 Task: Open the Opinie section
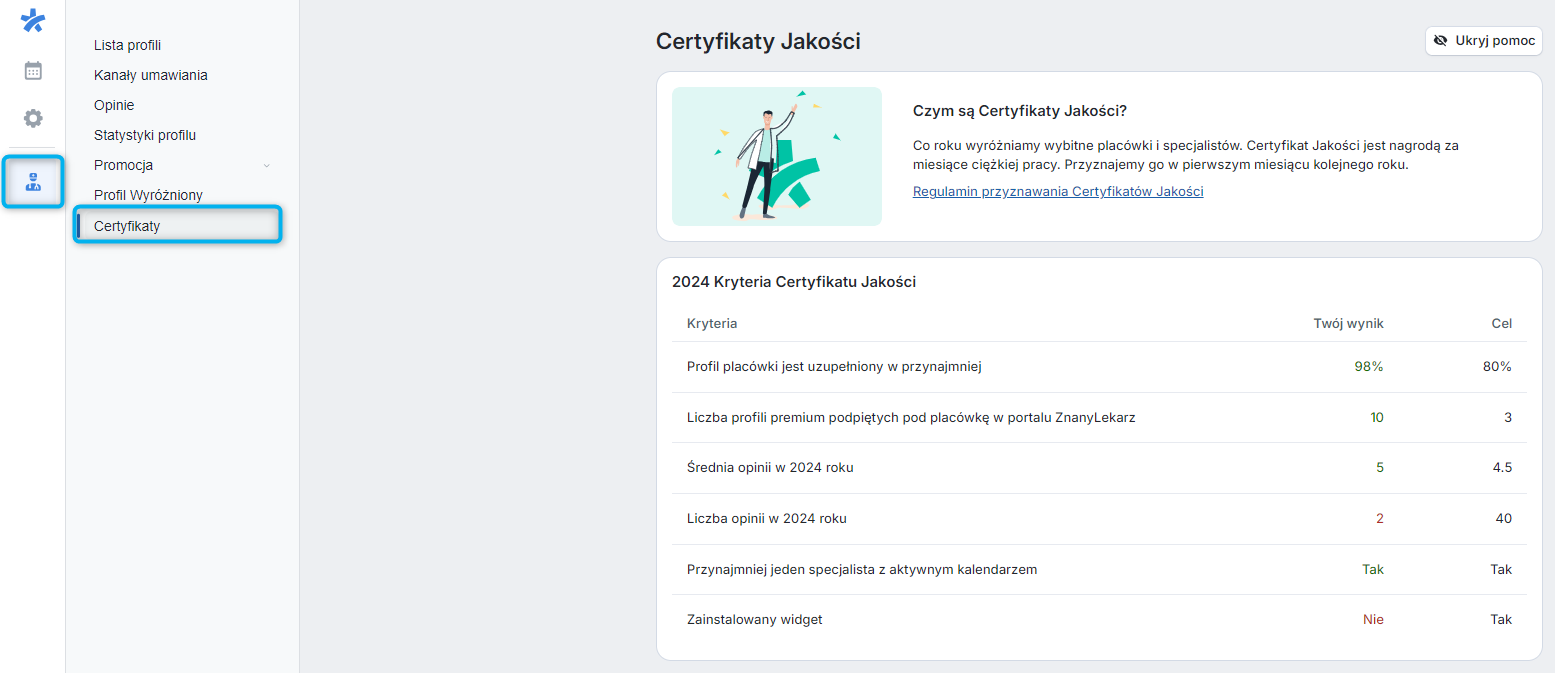tap(113, 105)
